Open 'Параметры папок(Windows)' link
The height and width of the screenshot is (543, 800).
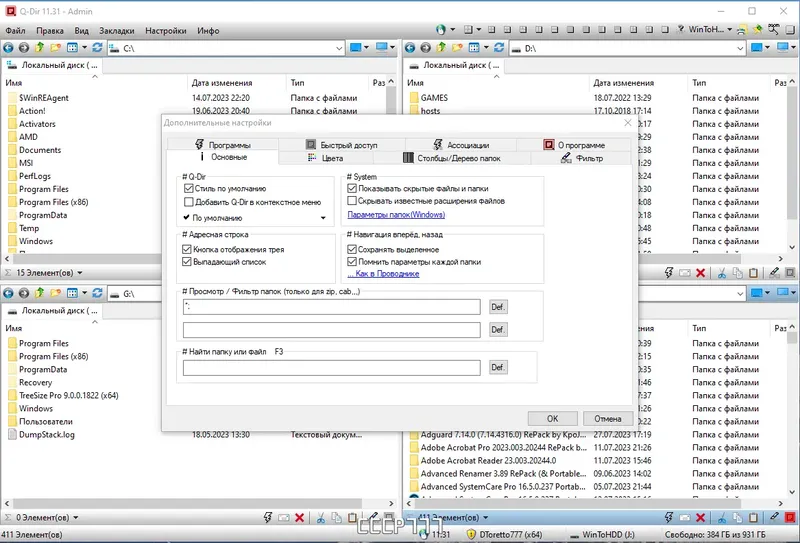click(x=396, y=215)
